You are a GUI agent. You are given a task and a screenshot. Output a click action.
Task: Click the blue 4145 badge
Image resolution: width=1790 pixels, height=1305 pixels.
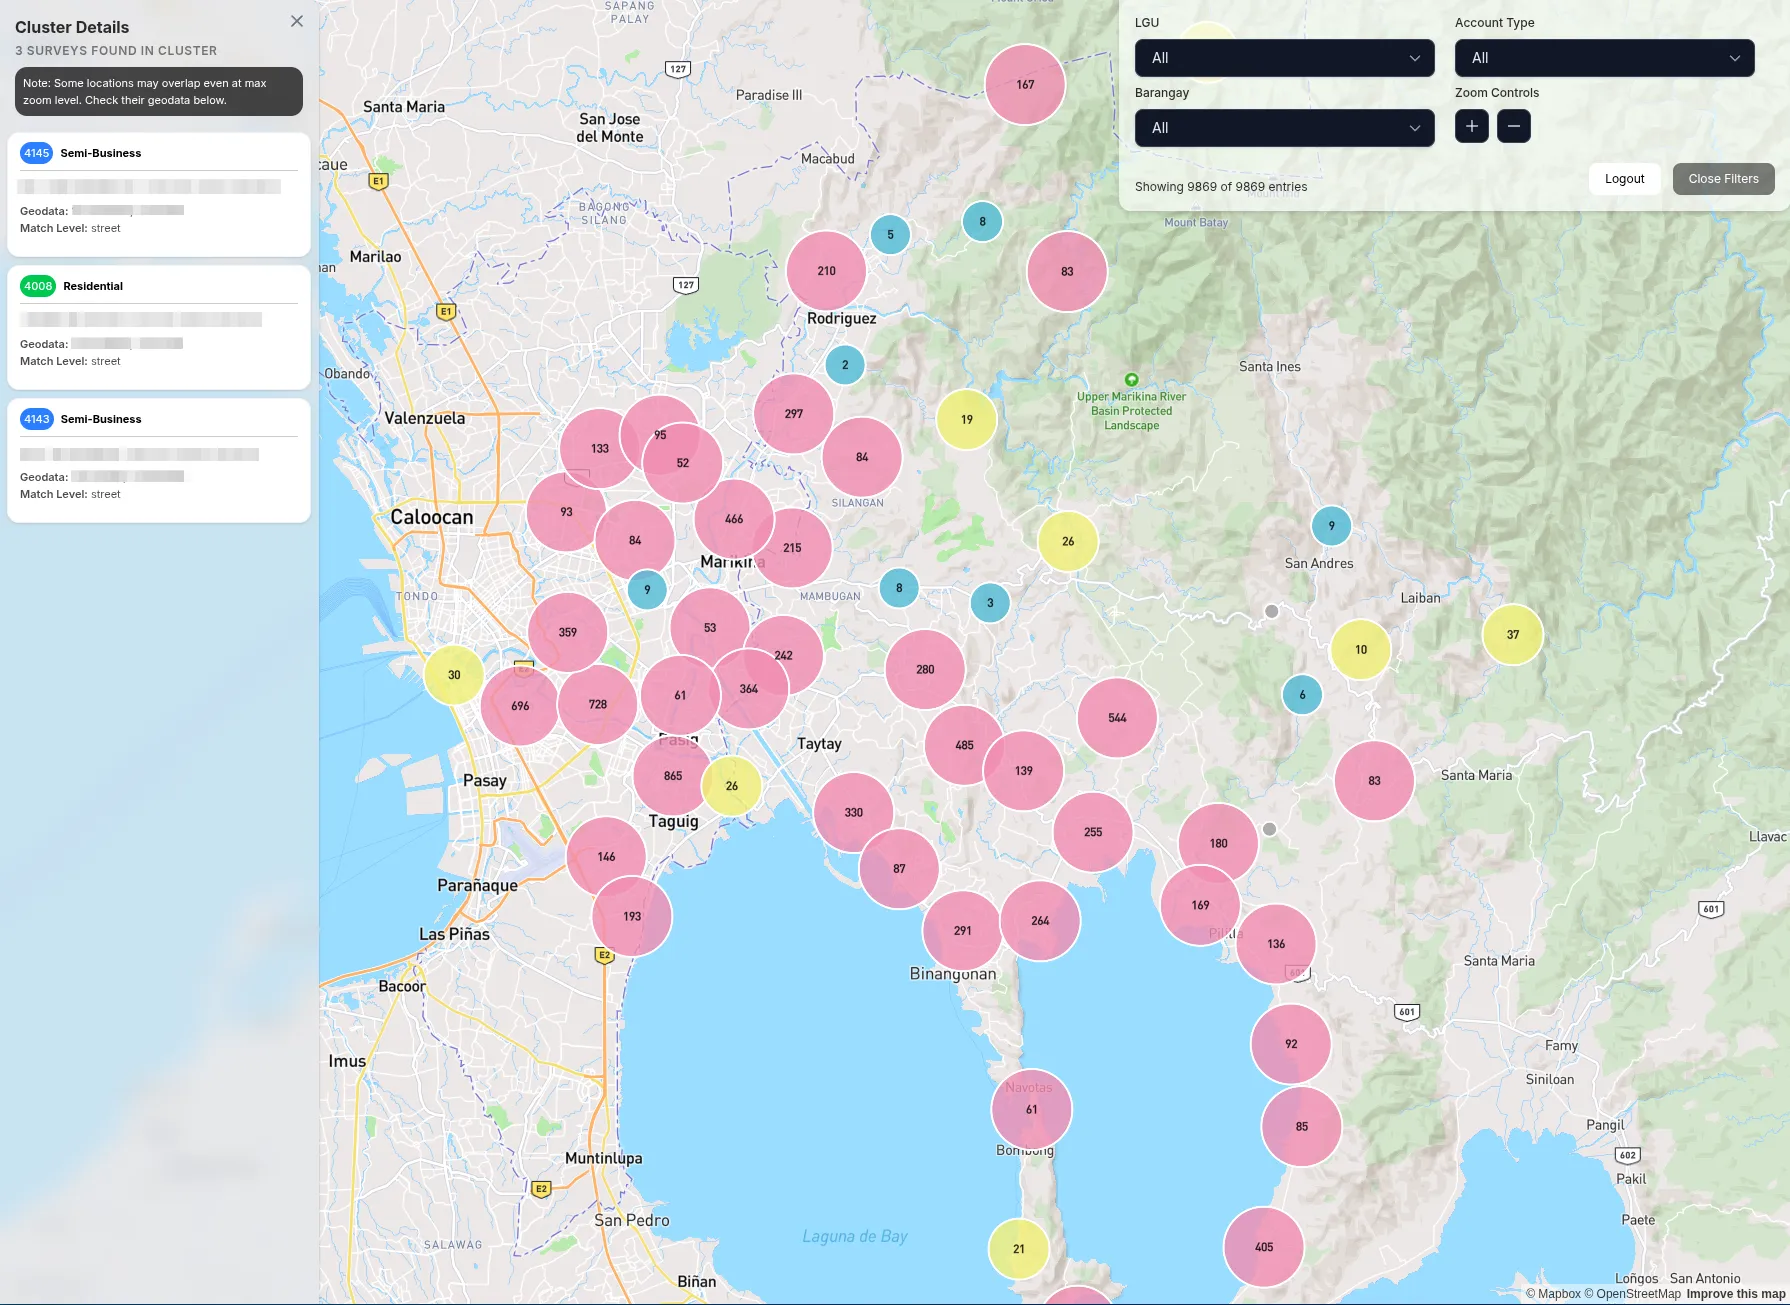(x=36, y=153)
